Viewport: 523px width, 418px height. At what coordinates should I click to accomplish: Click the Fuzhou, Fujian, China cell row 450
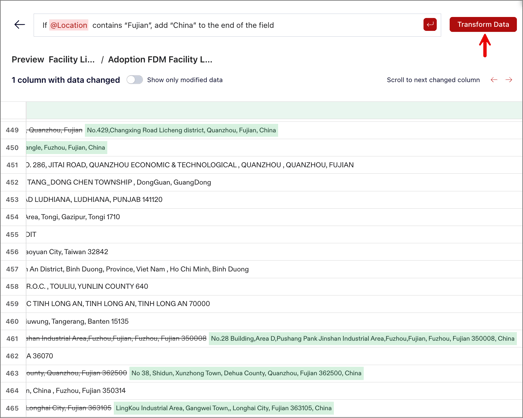66,147
